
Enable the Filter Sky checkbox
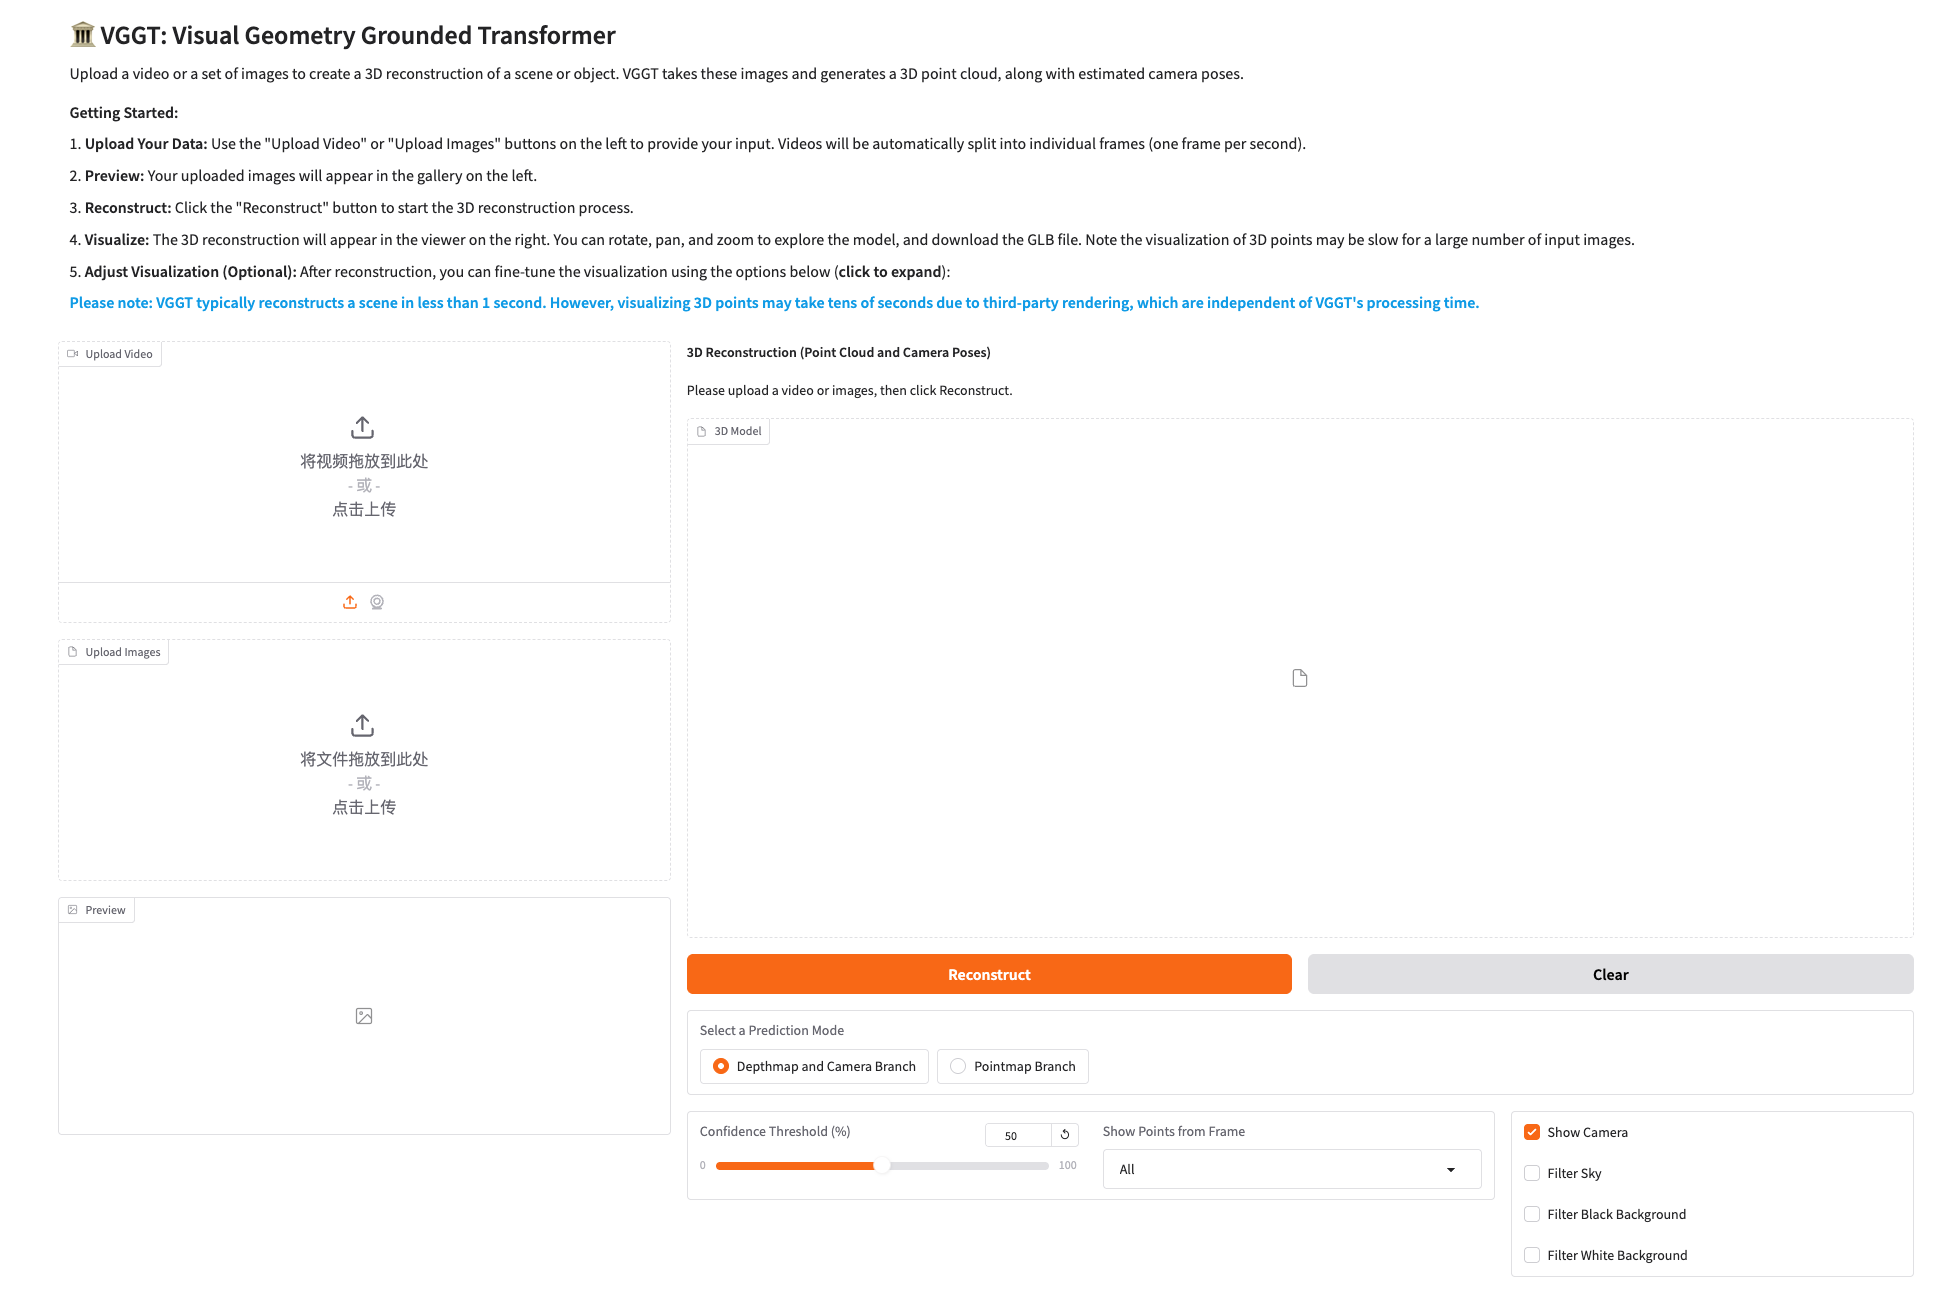tap(1532, 1173)
